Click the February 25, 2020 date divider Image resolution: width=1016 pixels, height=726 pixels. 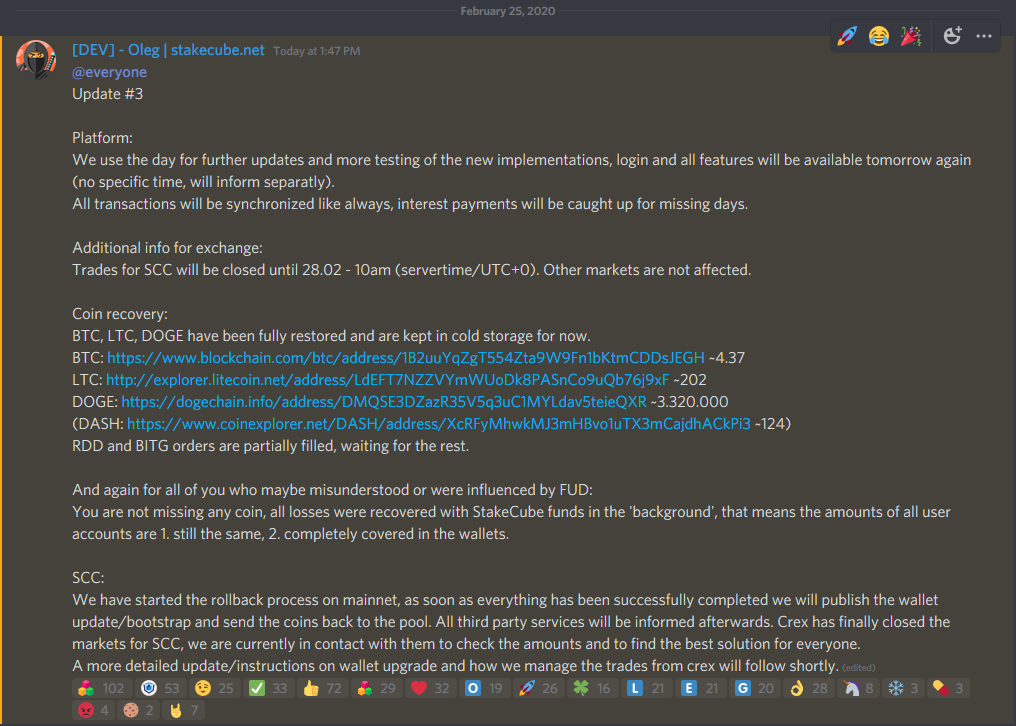(507, 11)
